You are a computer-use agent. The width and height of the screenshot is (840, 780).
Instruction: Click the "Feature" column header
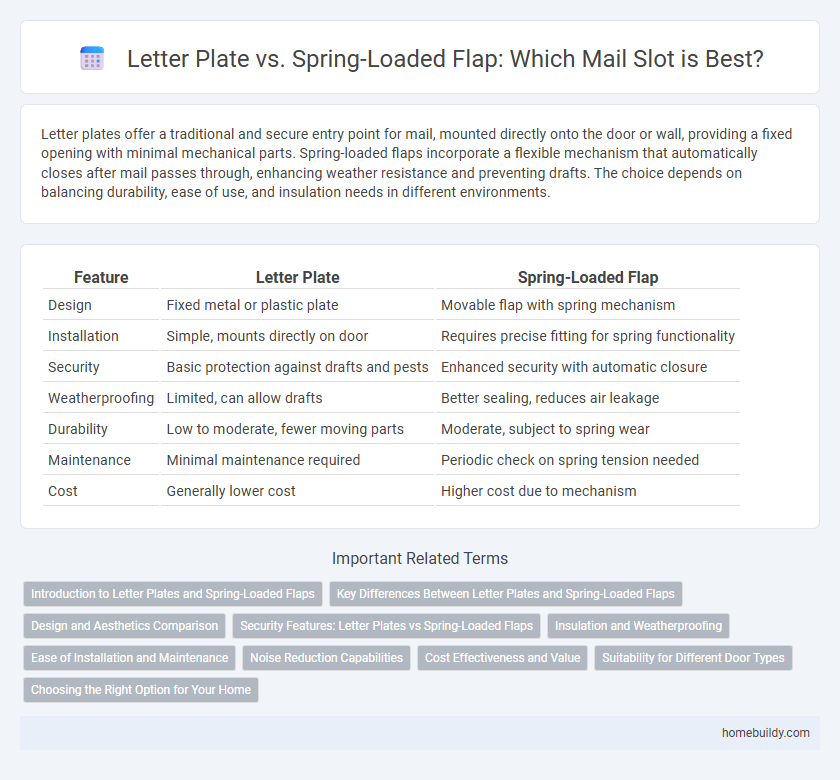[x=100, y=277]
